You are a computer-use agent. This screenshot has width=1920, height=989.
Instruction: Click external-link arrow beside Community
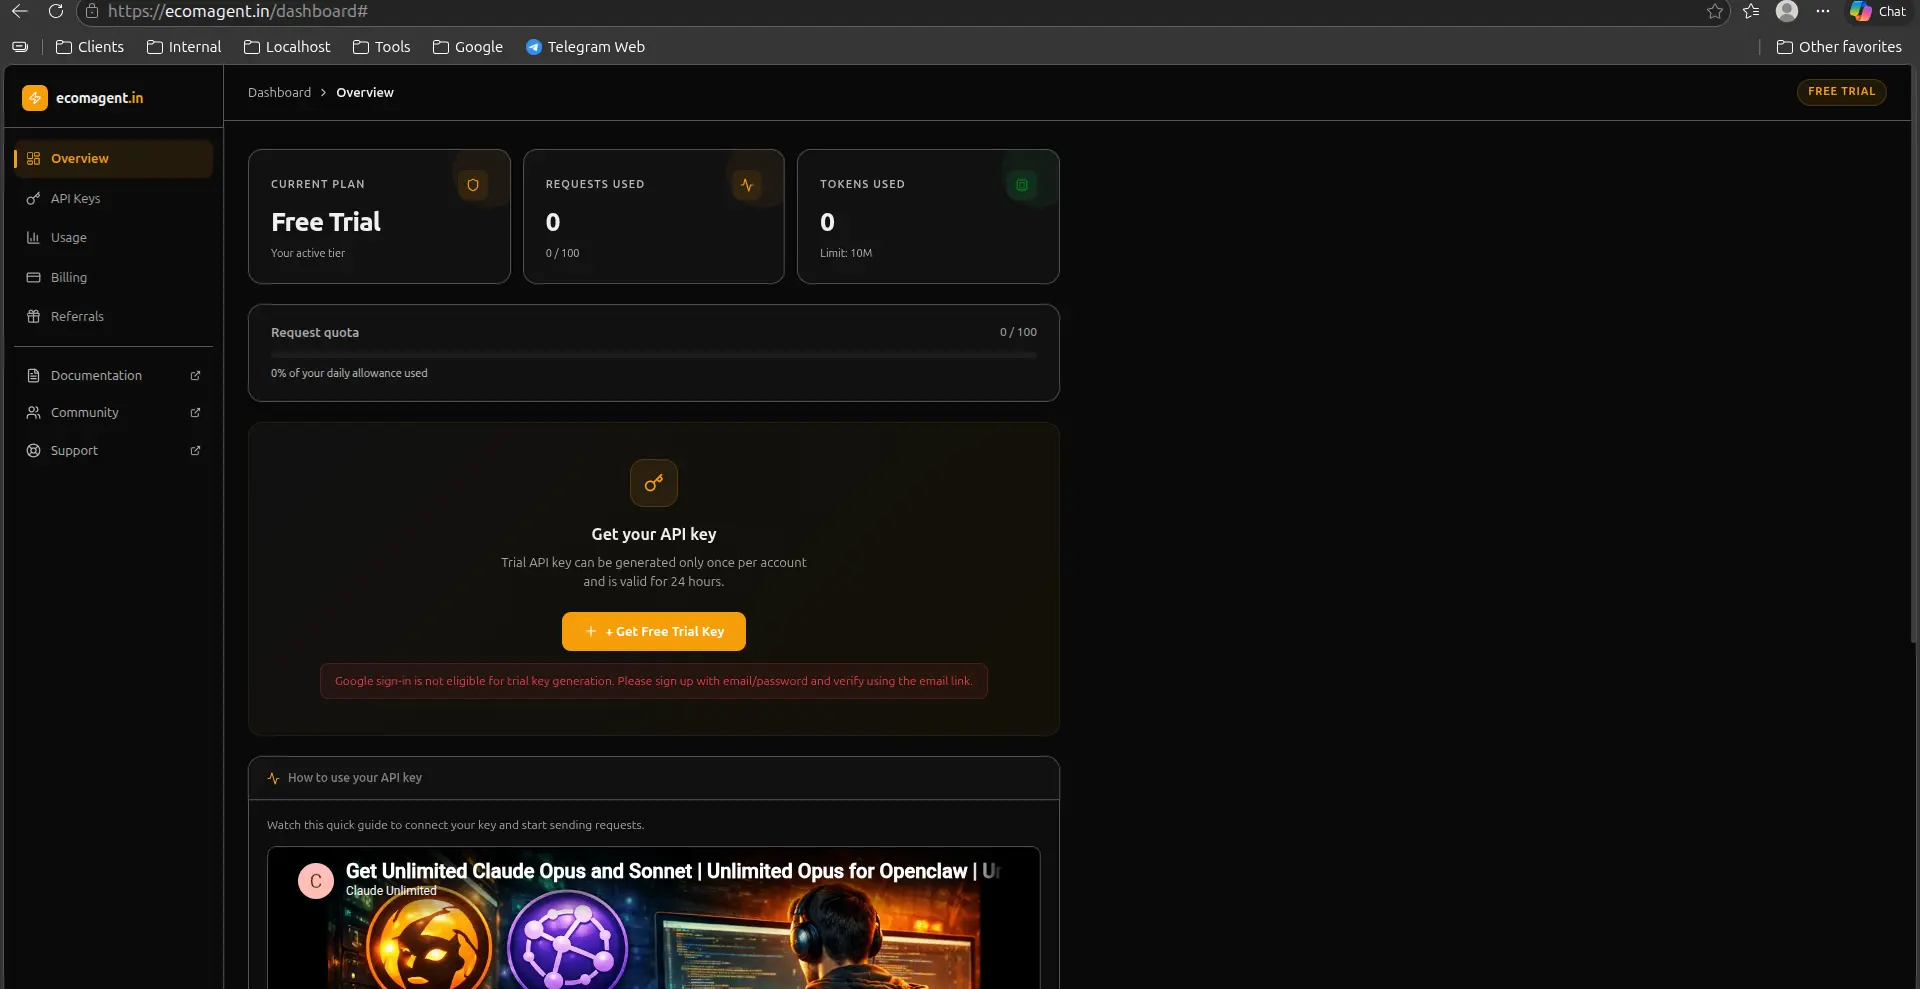(195, 412)
